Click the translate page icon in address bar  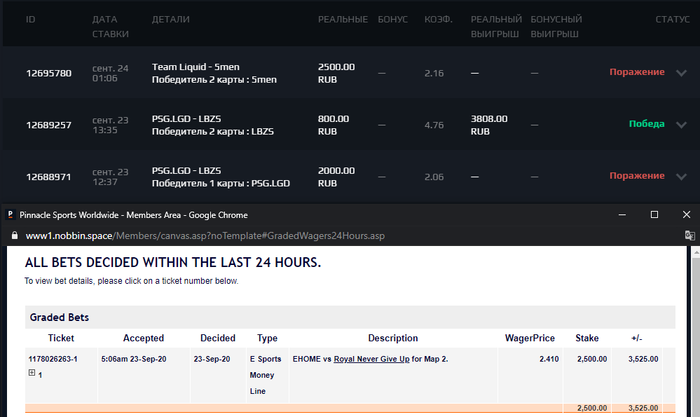[x=690, y=235]
